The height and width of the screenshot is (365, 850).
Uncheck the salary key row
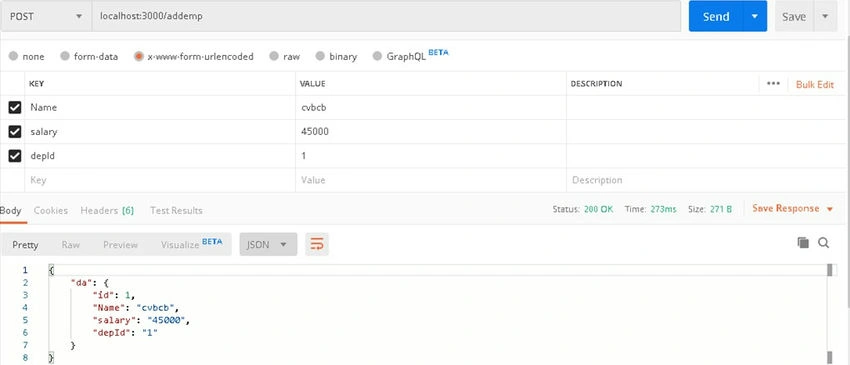tap(15, 131)
